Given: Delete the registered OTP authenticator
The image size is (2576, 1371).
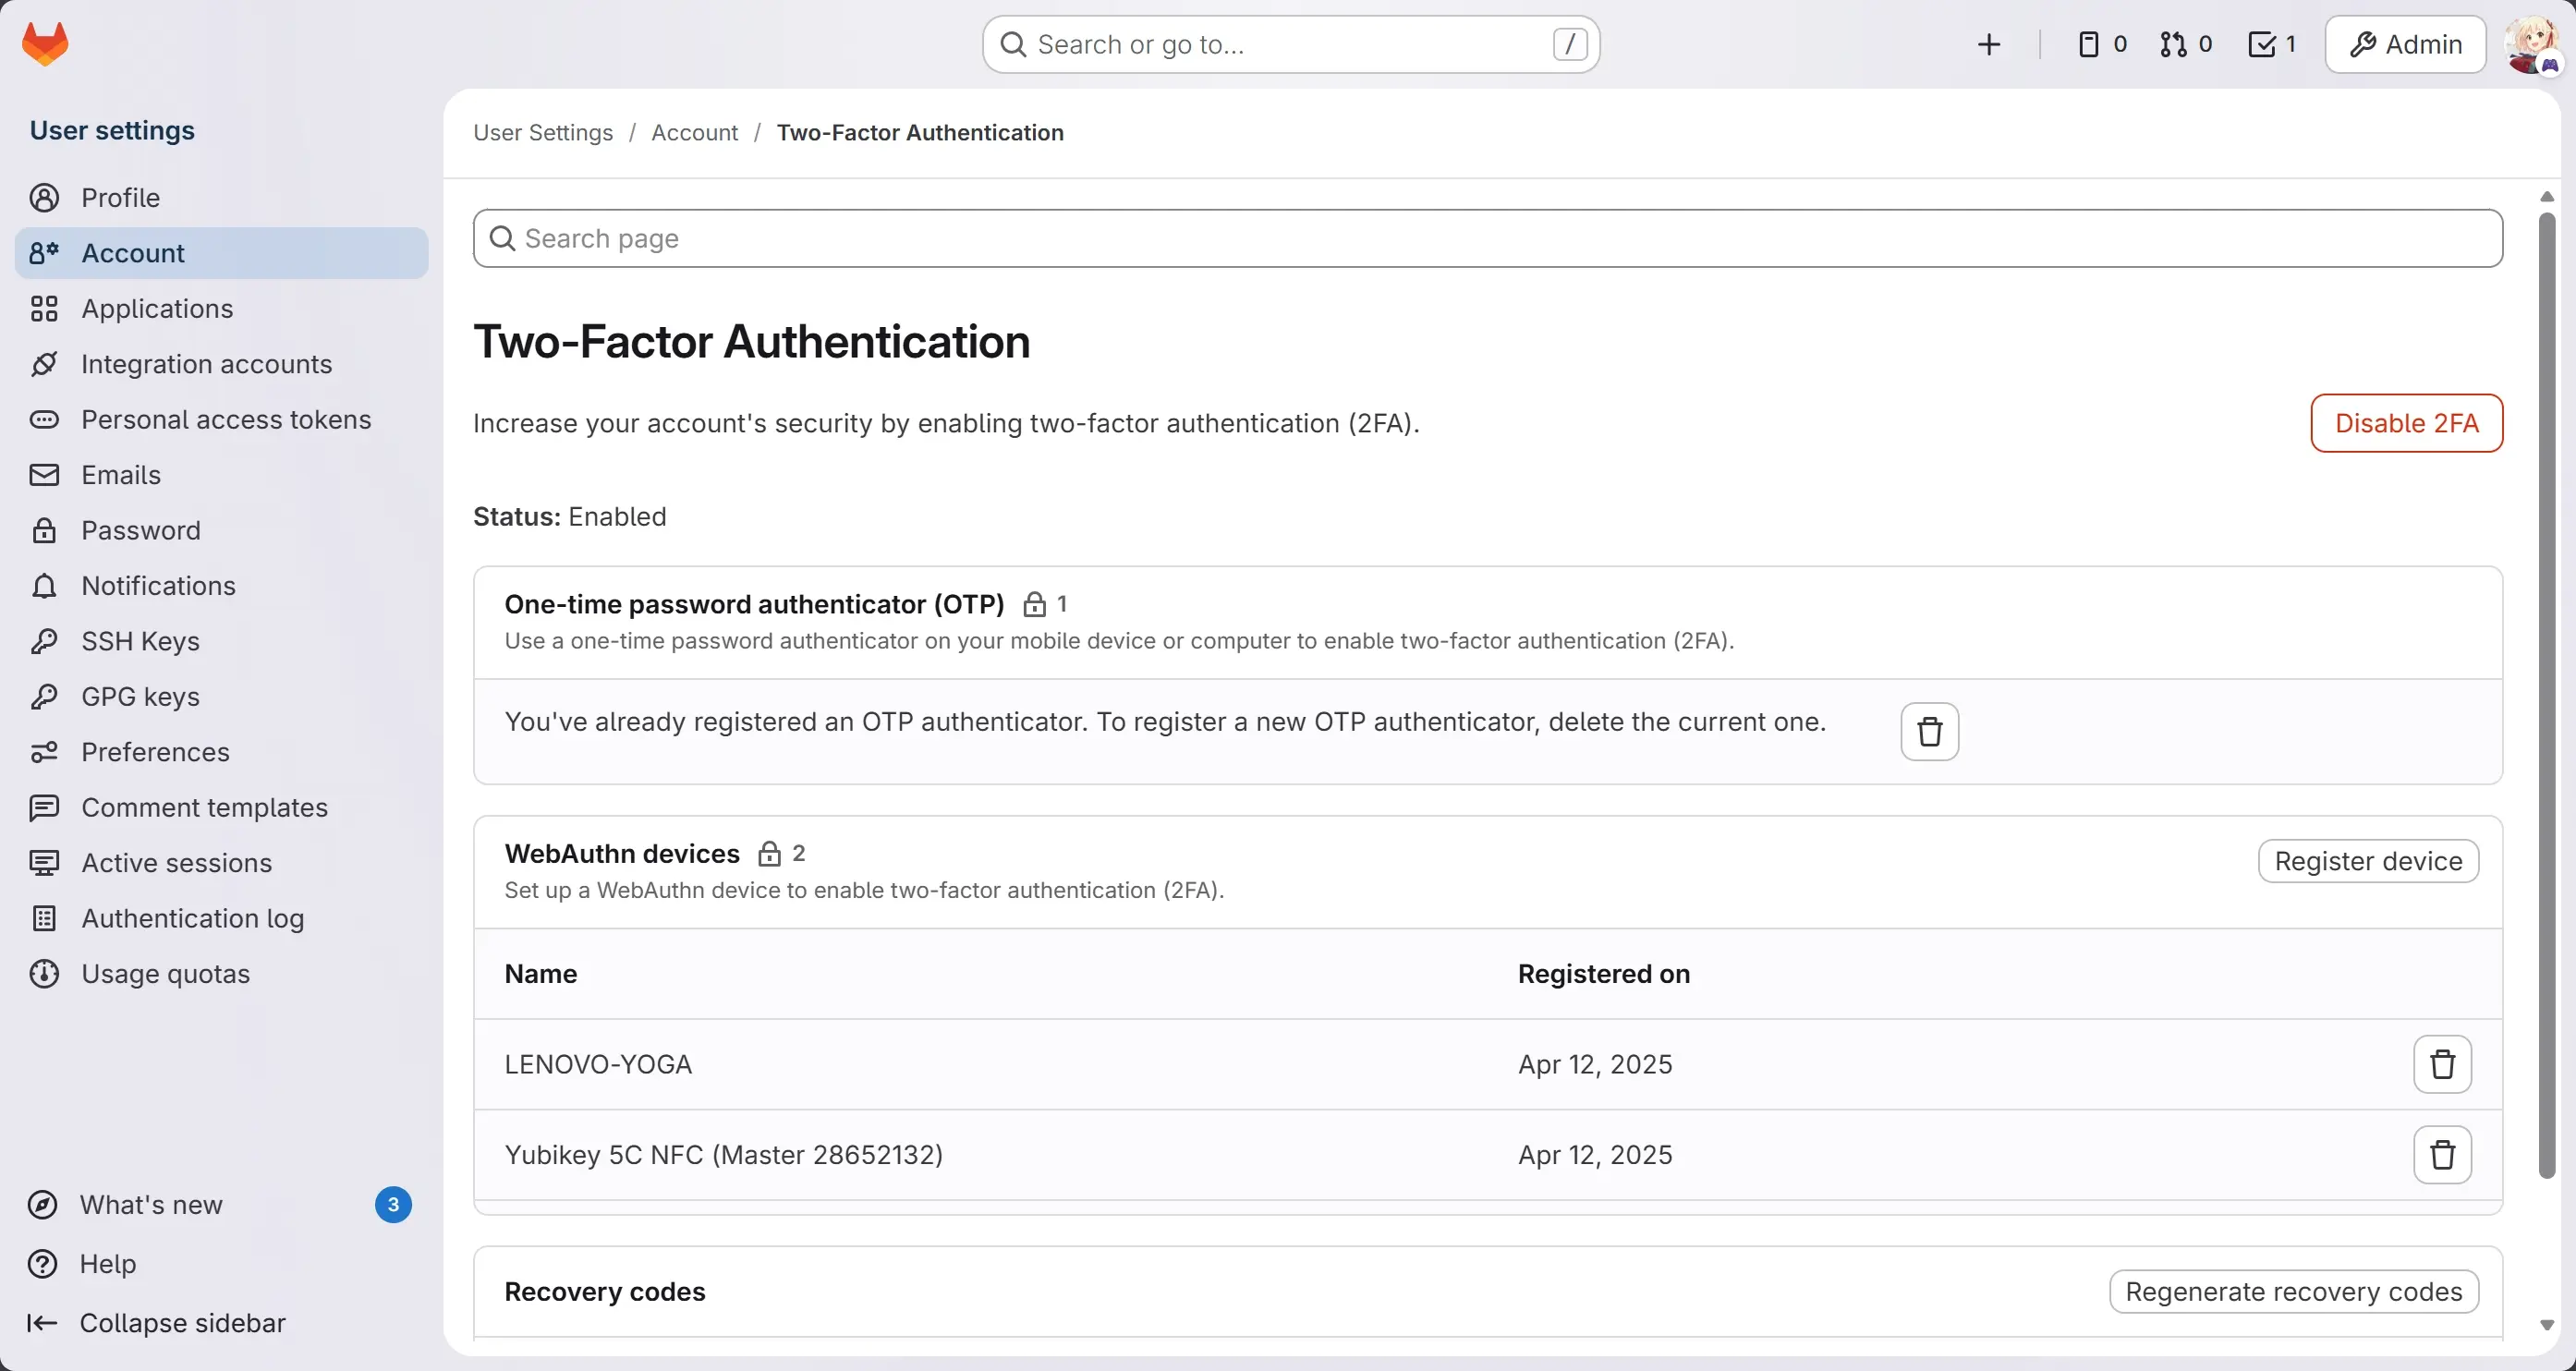Looking at the screenshot, I should click(1929, 732).
